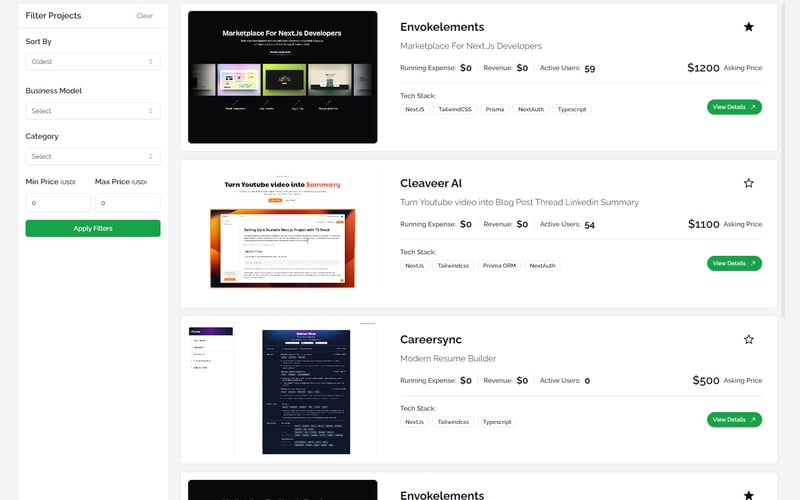Click 'Modern Resume Builder' description
The width and height of the screenshot is (800, 500).
[x=447, y=358]
